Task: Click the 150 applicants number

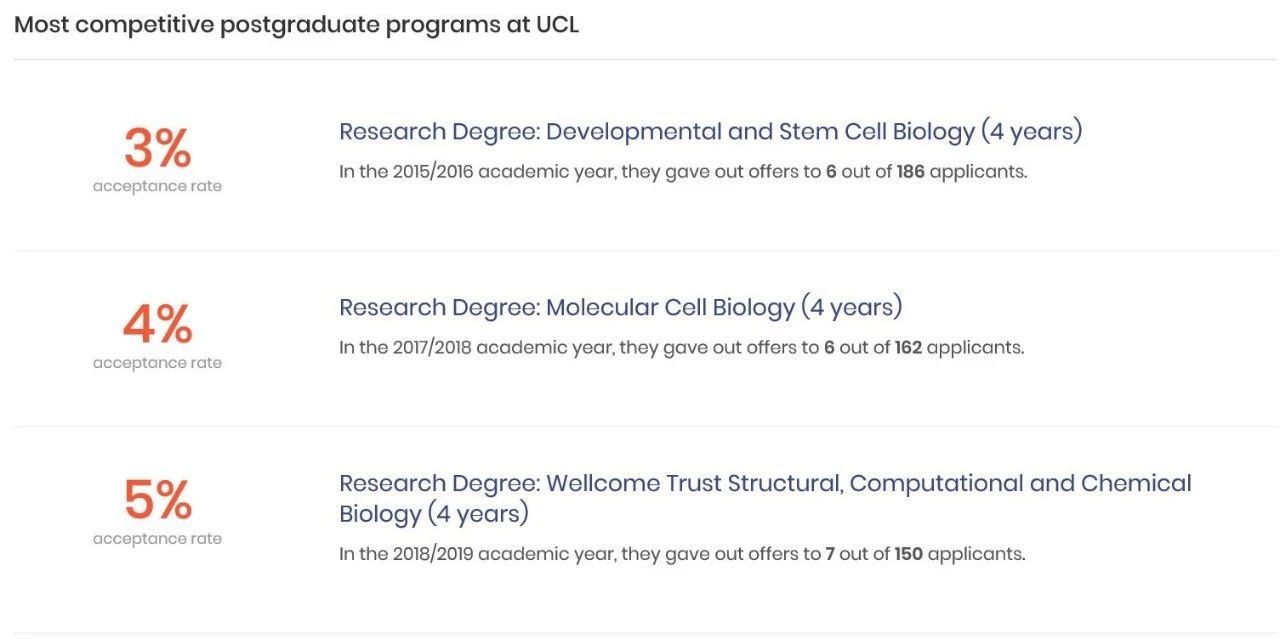Action: point(909,553)
